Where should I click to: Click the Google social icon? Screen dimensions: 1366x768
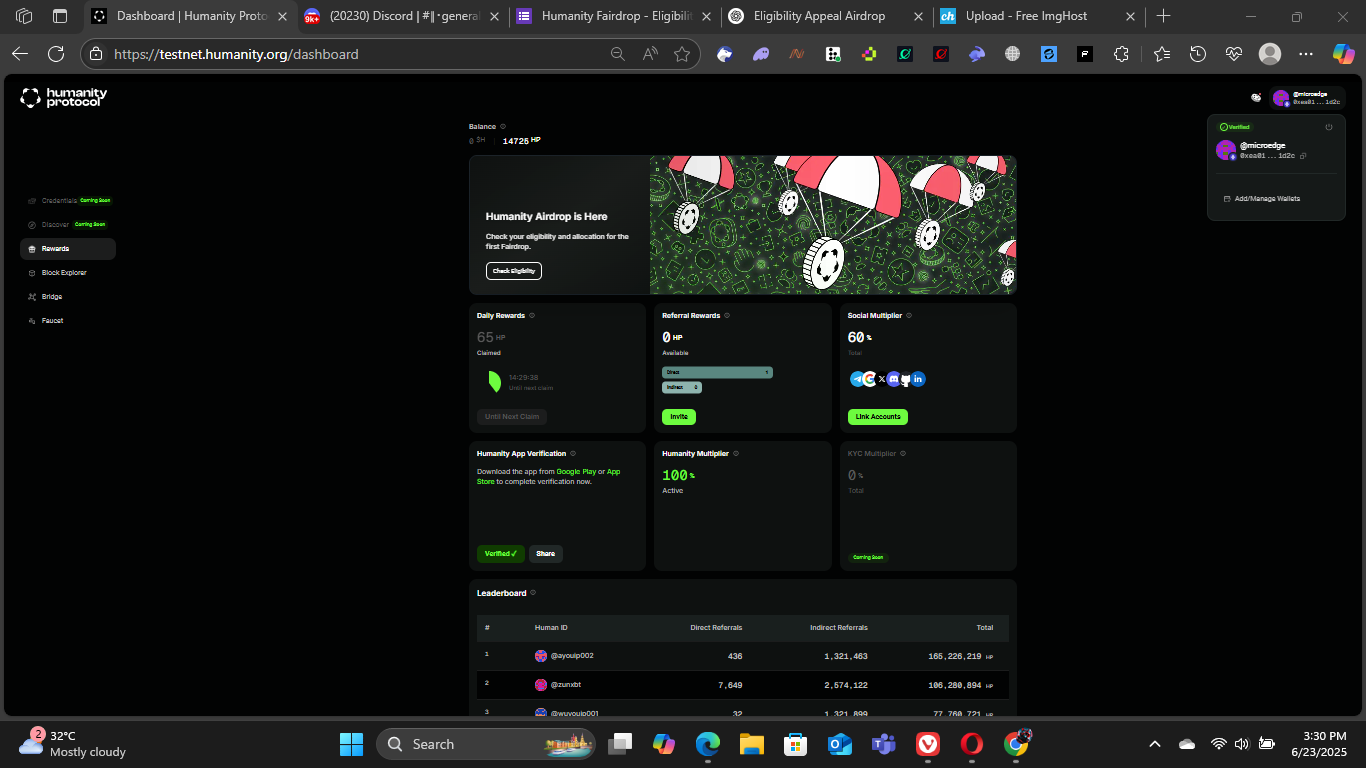(x=869, y=379)
